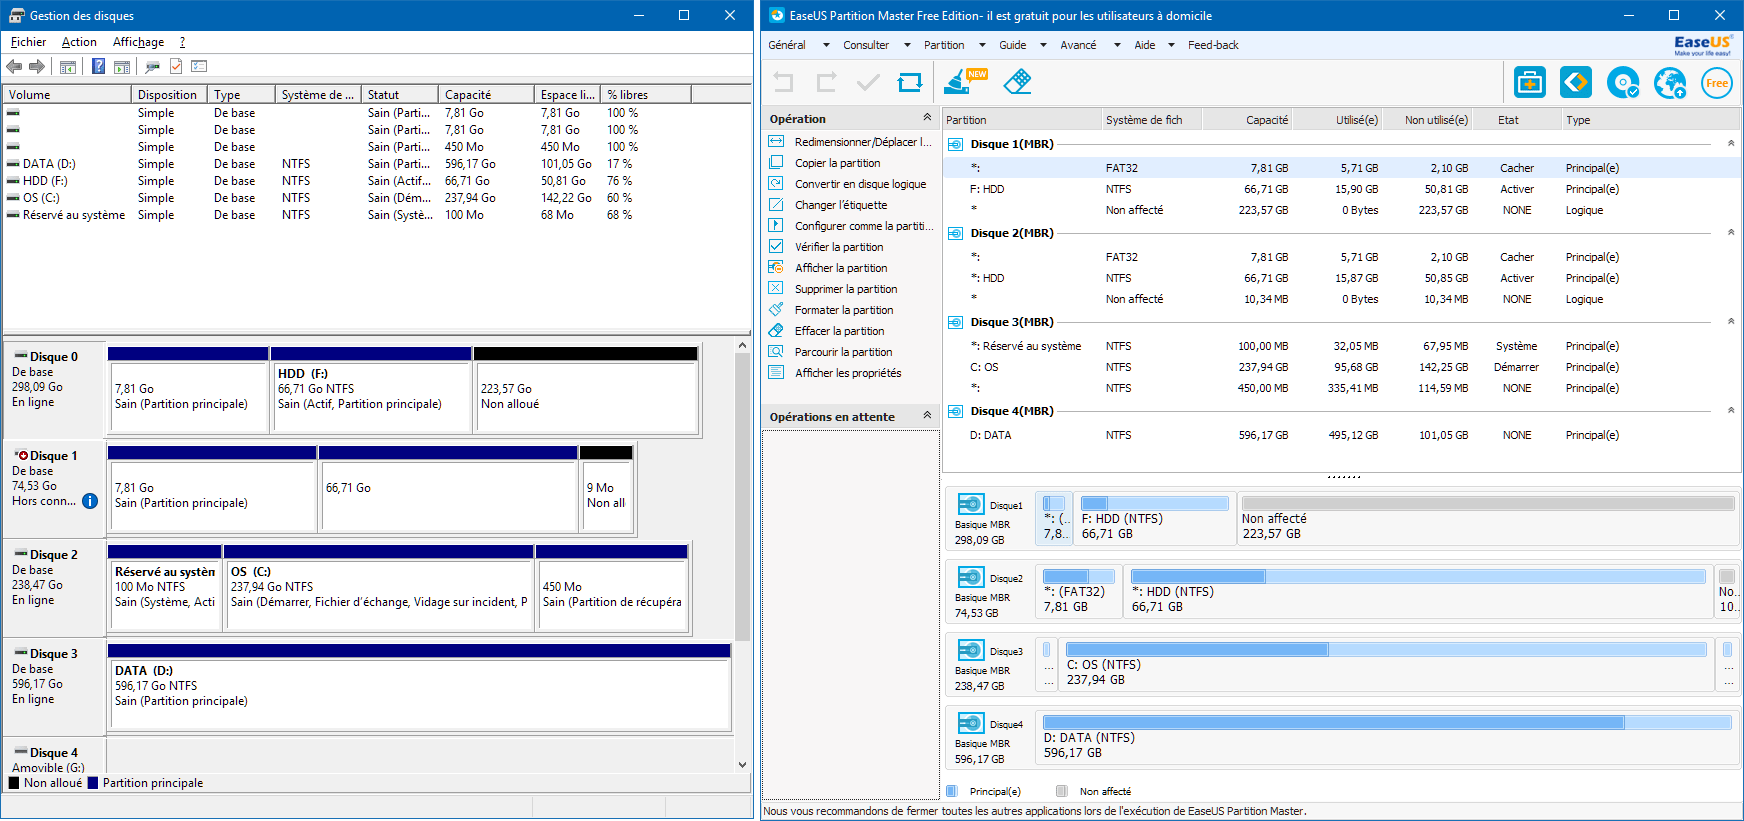
Task: Collapse the Opération panel chevron
Action: coord(927,118)
